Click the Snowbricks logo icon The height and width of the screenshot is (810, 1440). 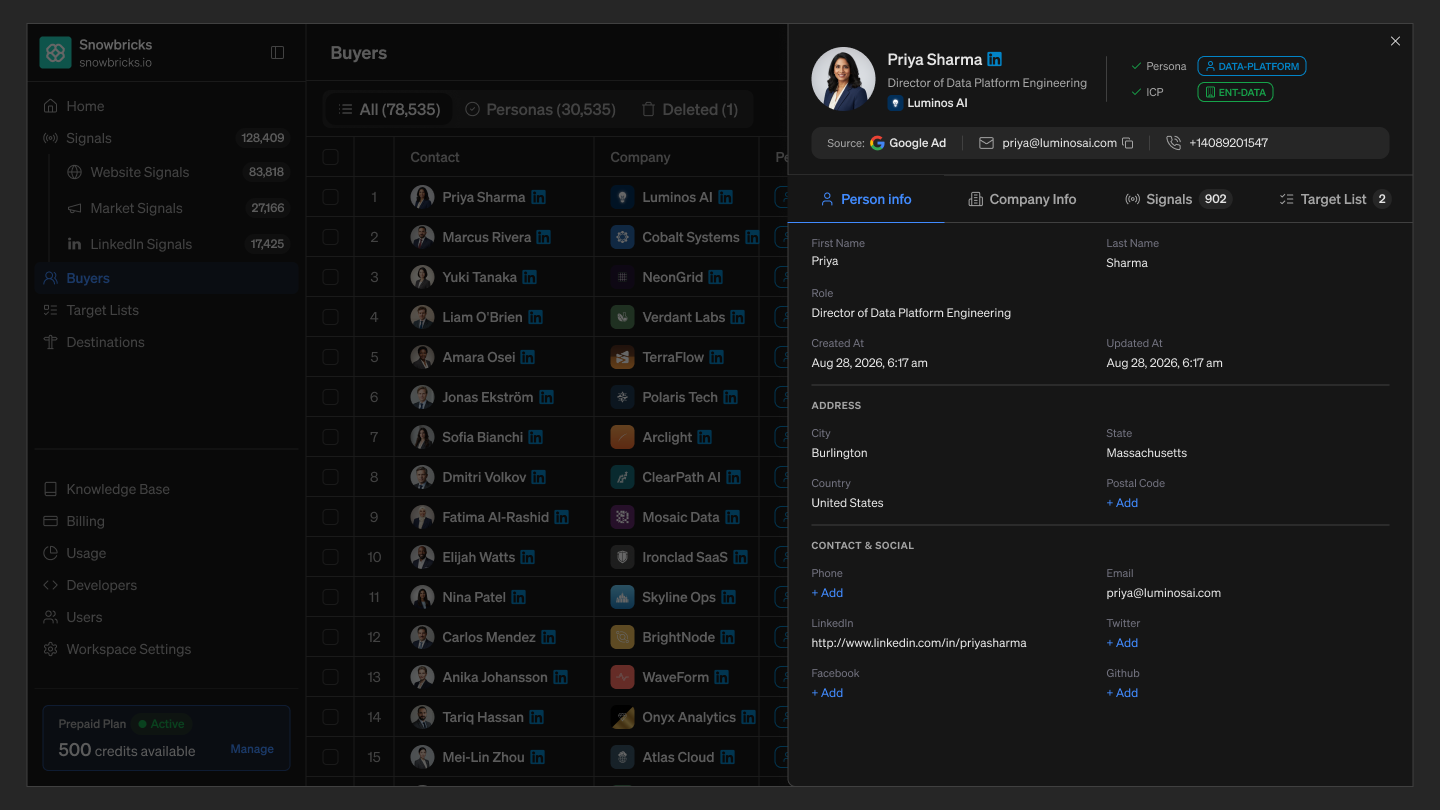tap(55, 53)
